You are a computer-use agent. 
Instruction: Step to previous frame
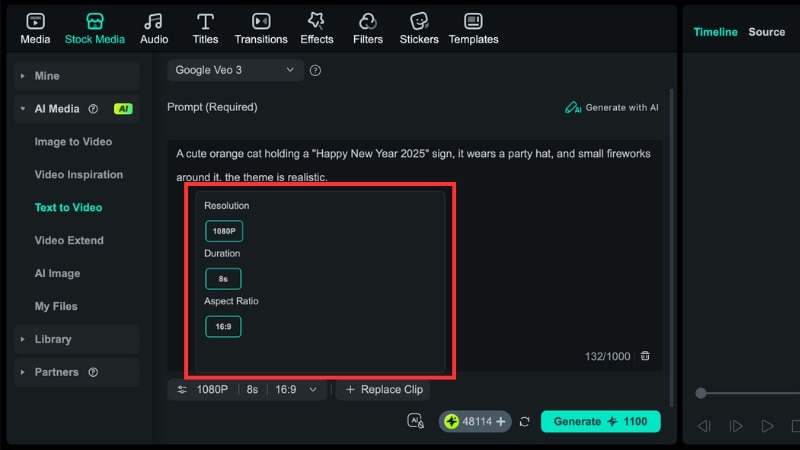click(704, 426)
